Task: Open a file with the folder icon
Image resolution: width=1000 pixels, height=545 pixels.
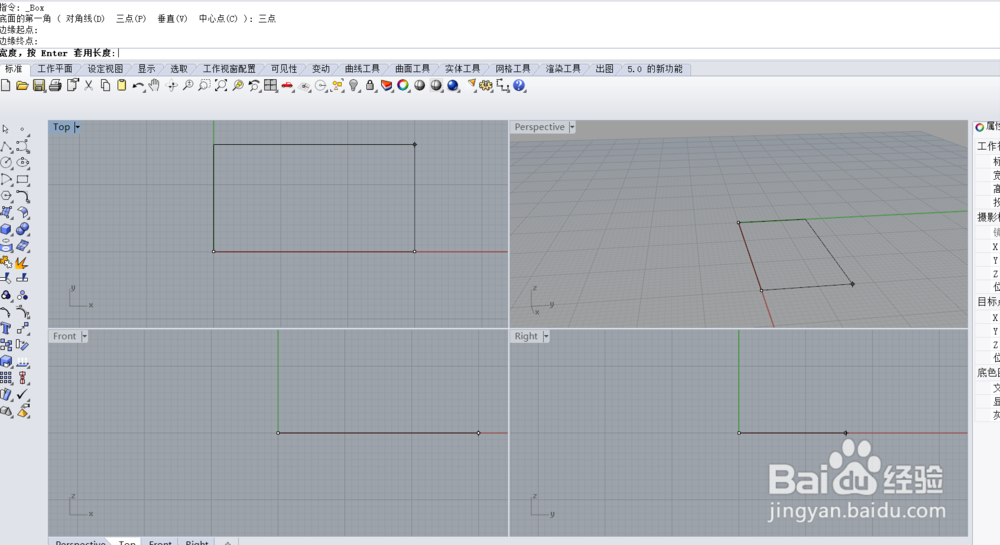Action: [22, 85]
